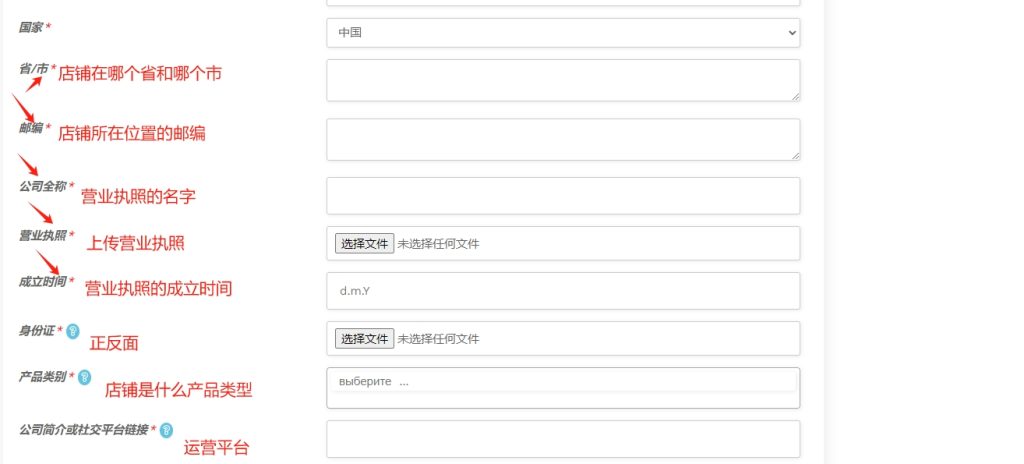Click the 国家 field label
This screenshot has height=464, width=1024.
31,27
